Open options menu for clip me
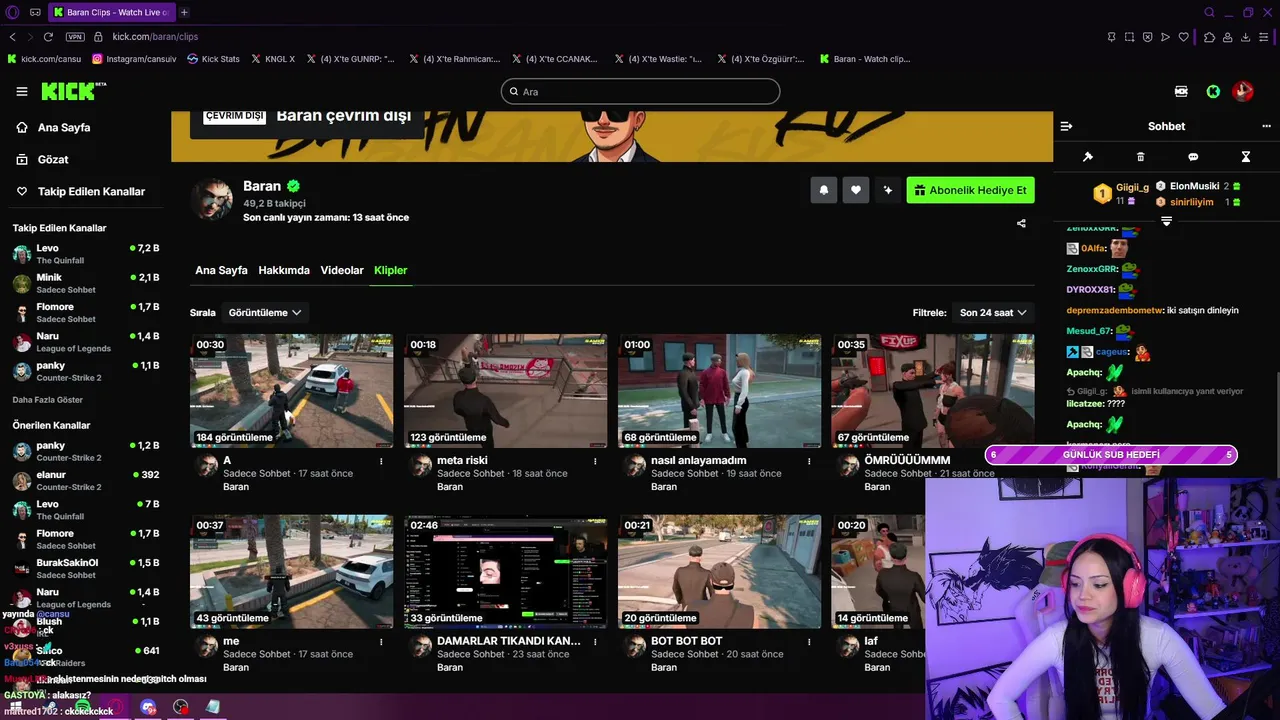This screenshot has height=720, width=1280. coord(381,642)
